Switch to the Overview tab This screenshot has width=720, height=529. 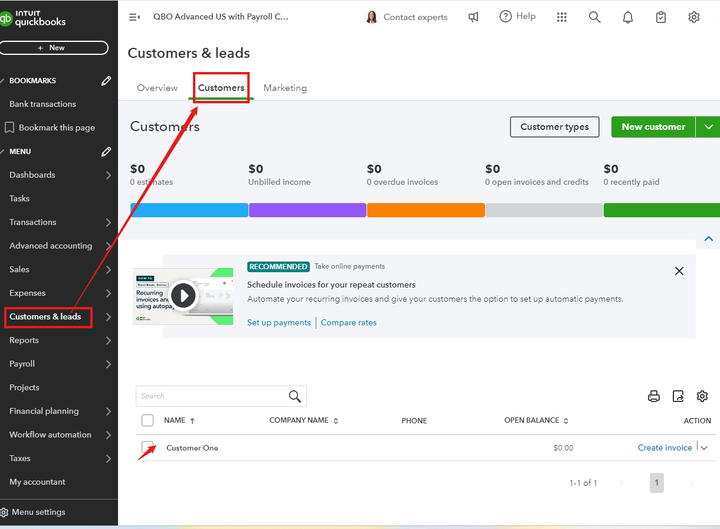157,88
